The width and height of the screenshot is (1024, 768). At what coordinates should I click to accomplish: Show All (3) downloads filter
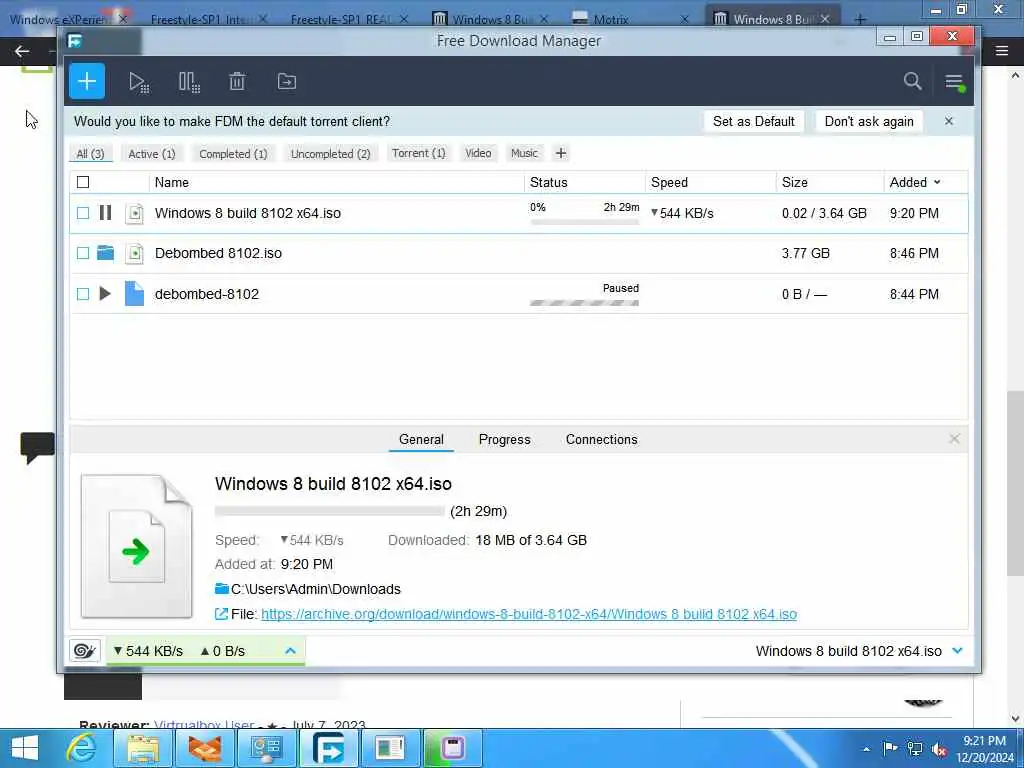coord(90,153)
